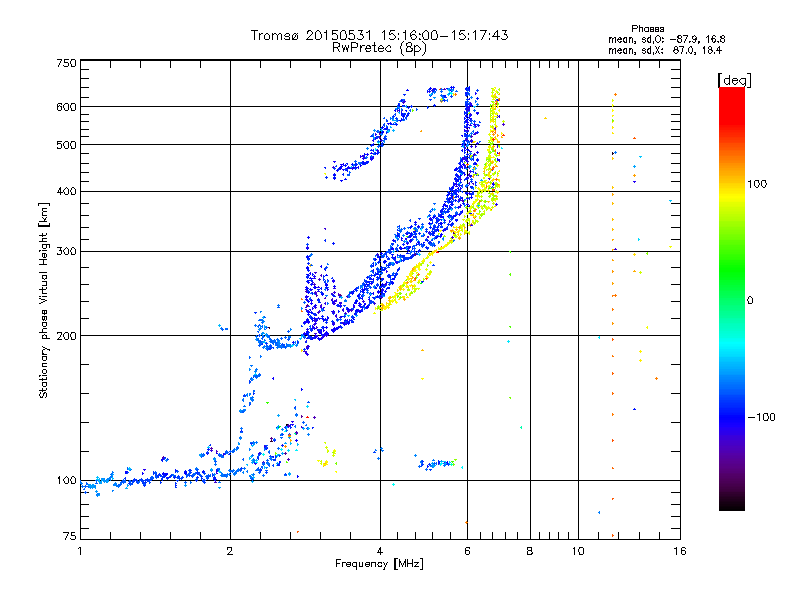
Task: Click the colorbar label '100'
Action: click(x=757, y=184)
